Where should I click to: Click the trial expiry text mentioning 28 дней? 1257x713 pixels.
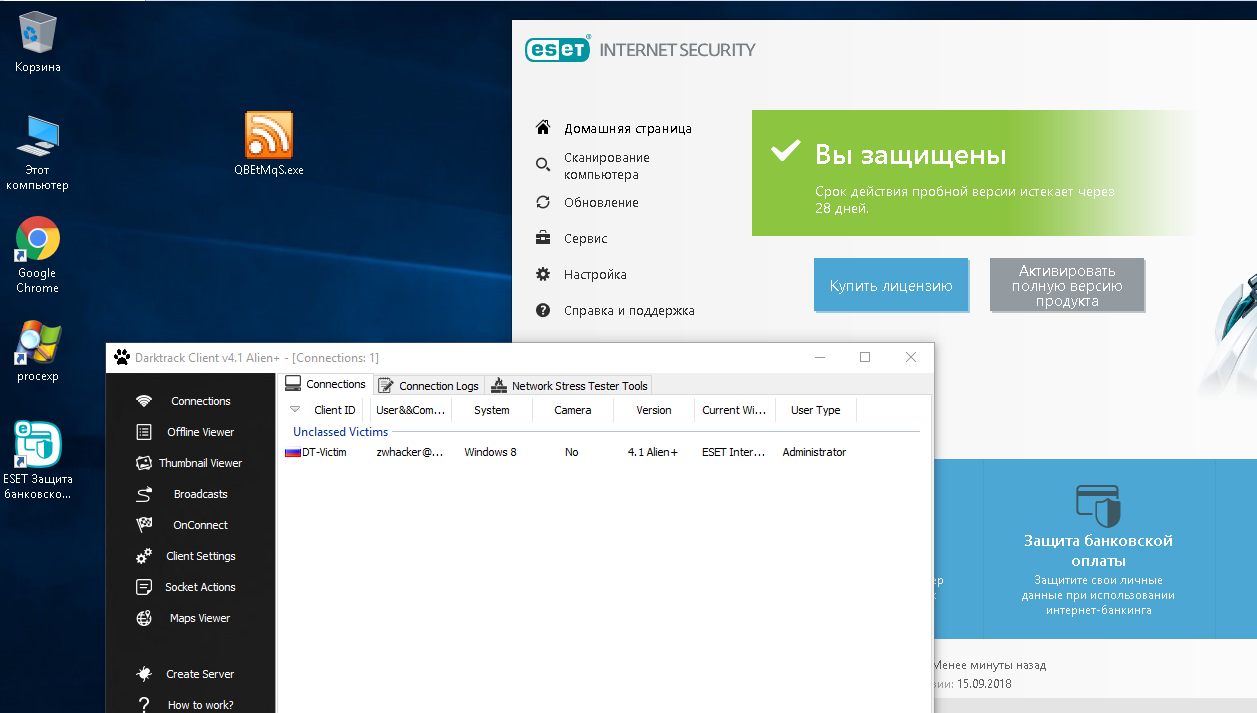point(964,200)
